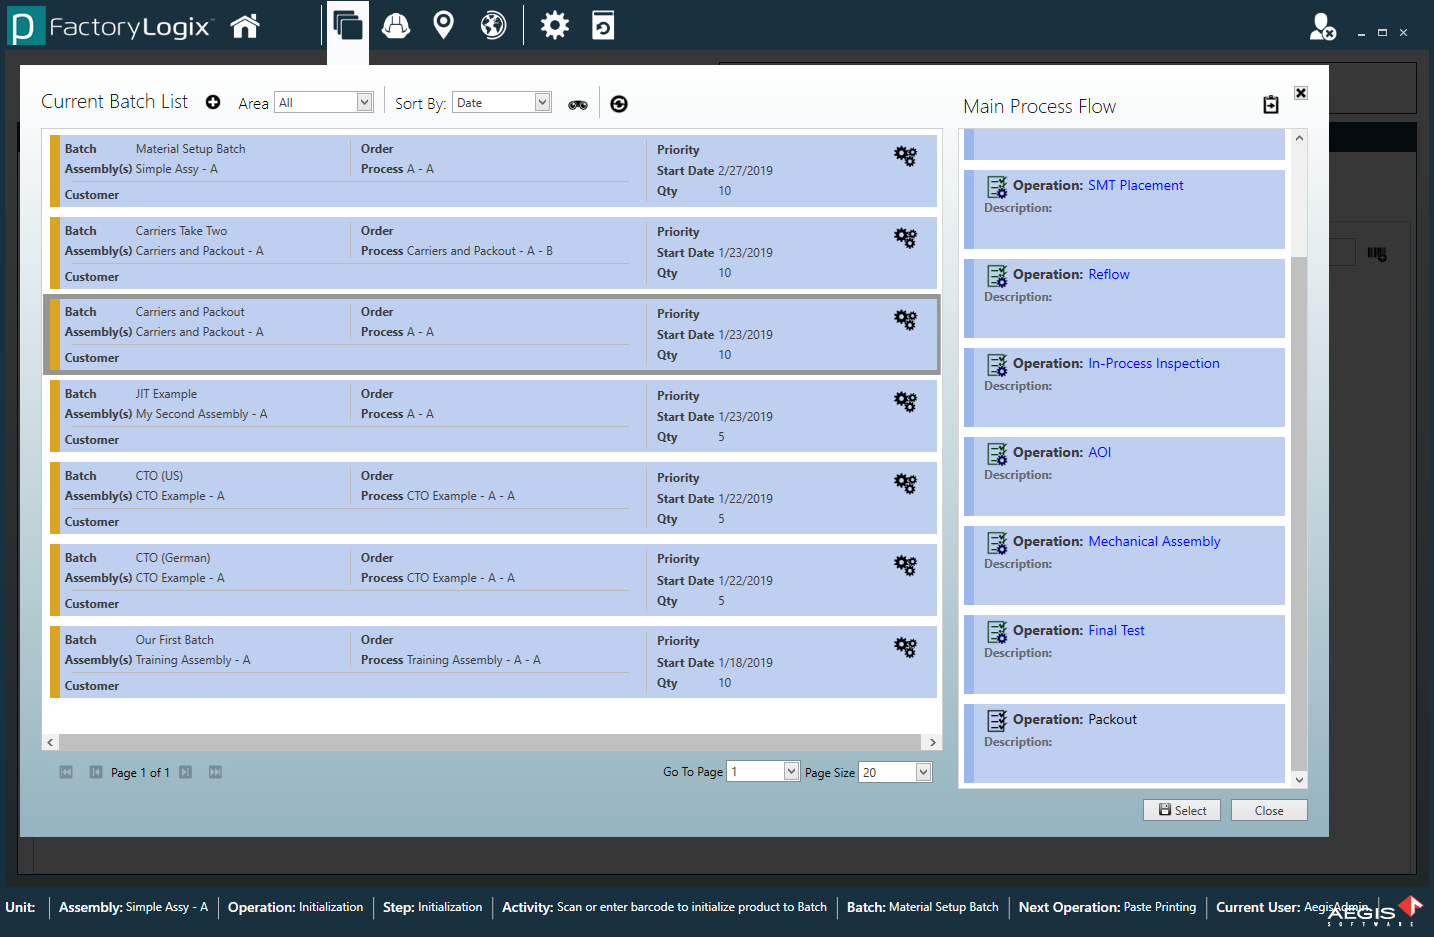1434x937 pixels.
Task: Click the hard hat production icon in toolbar
Action: (x=394, y=25)
